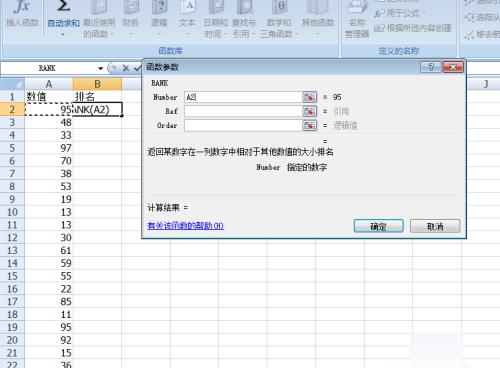Viewport: 500px width, 368px height.
Task: Select cell with value 38
Action: pos(49,174)
